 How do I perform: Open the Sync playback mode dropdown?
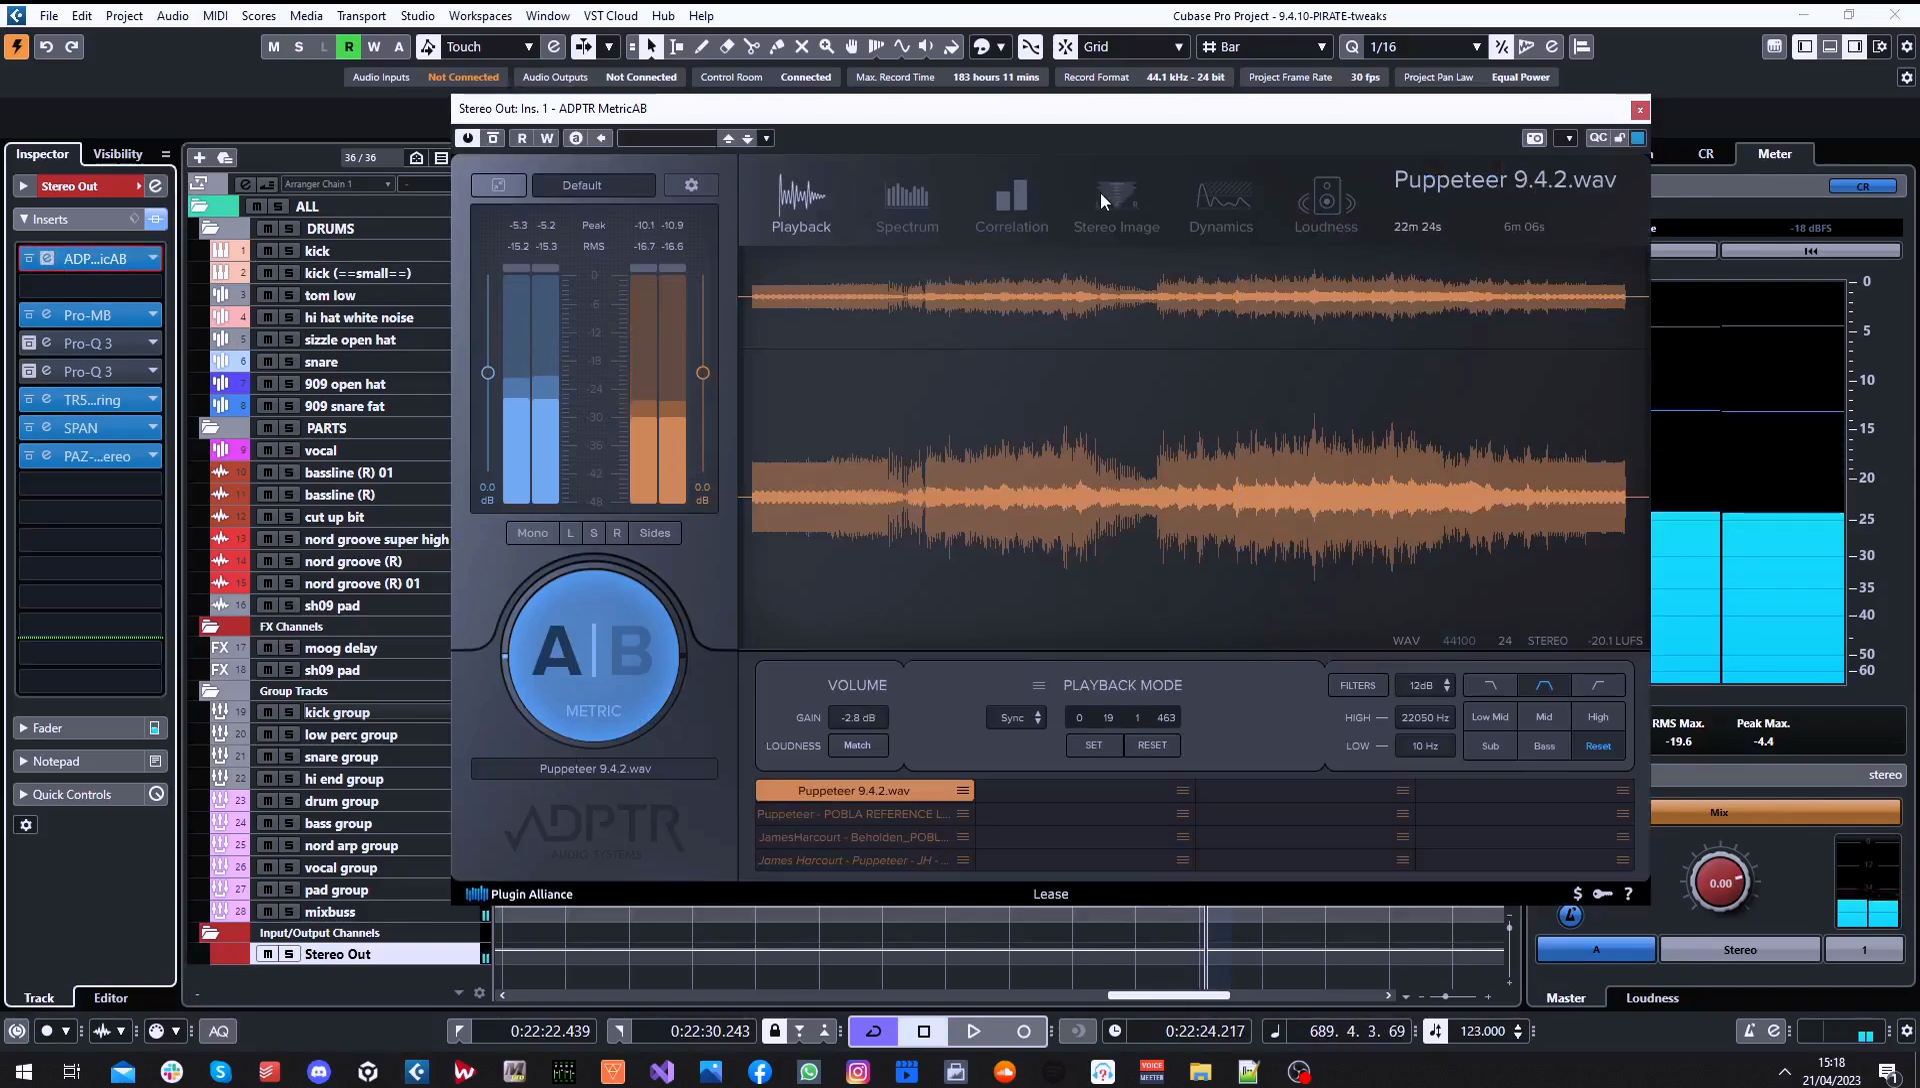(1016, 718)
